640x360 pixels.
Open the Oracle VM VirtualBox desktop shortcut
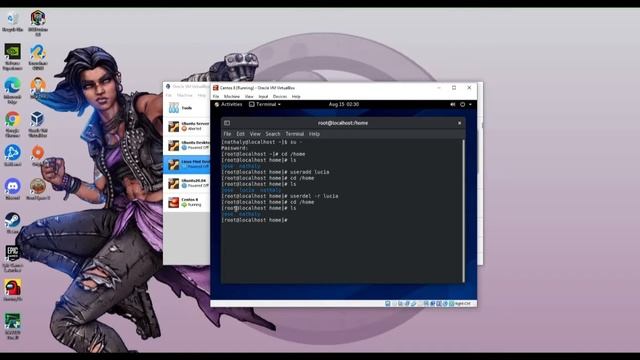[38, 124]
